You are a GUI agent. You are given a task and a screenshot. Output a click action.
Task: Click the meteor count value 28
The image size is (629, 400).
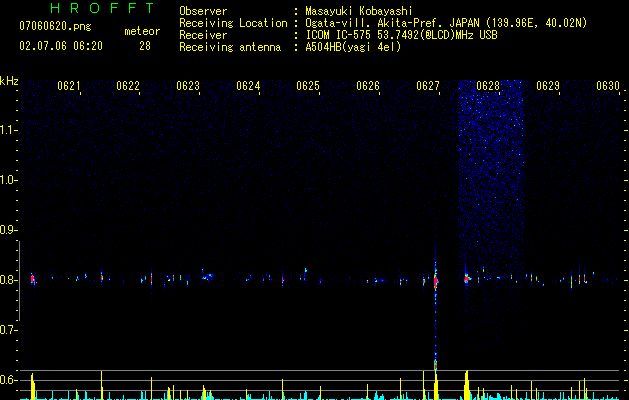(x=145, y=46)
